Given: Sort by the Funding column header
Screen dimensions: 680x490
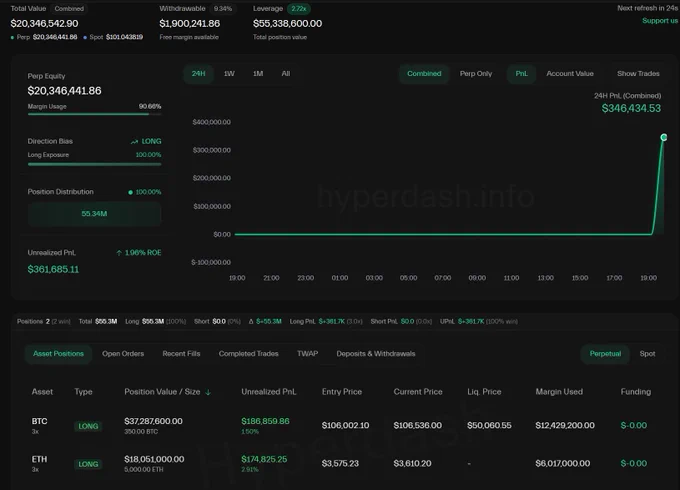Looking at the screenshot, I should [x=635, y=392].
